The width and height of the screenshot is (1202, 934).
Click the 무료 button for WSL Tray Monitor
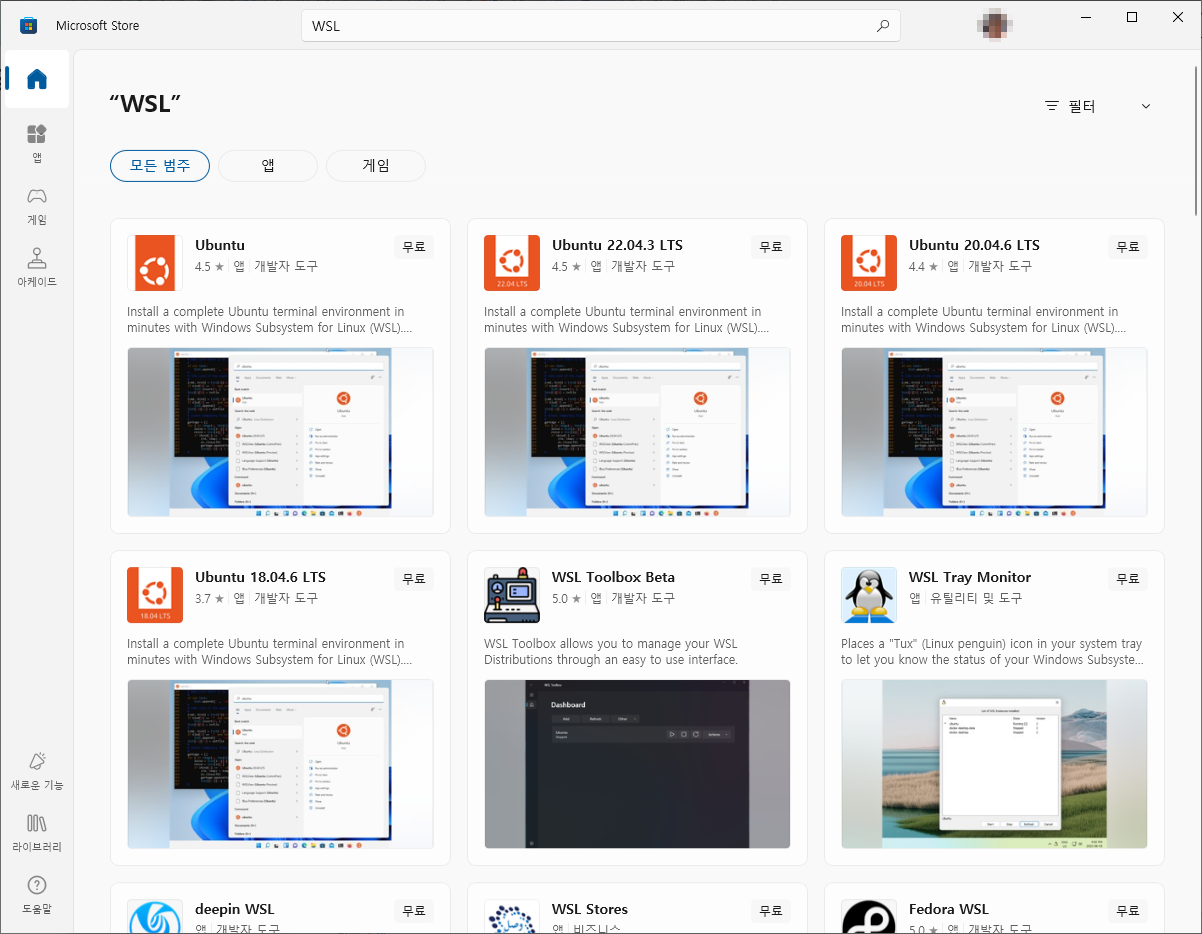(x=1128, y=579)
